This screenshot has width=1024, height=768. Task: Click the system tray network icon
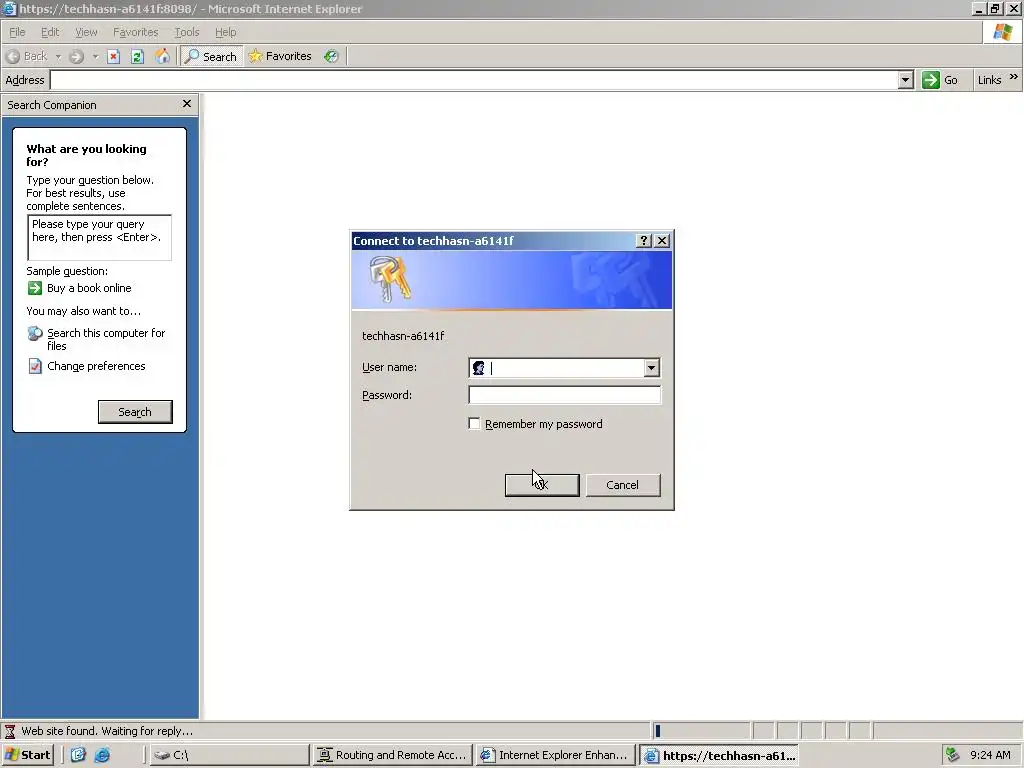click(953, 755)
